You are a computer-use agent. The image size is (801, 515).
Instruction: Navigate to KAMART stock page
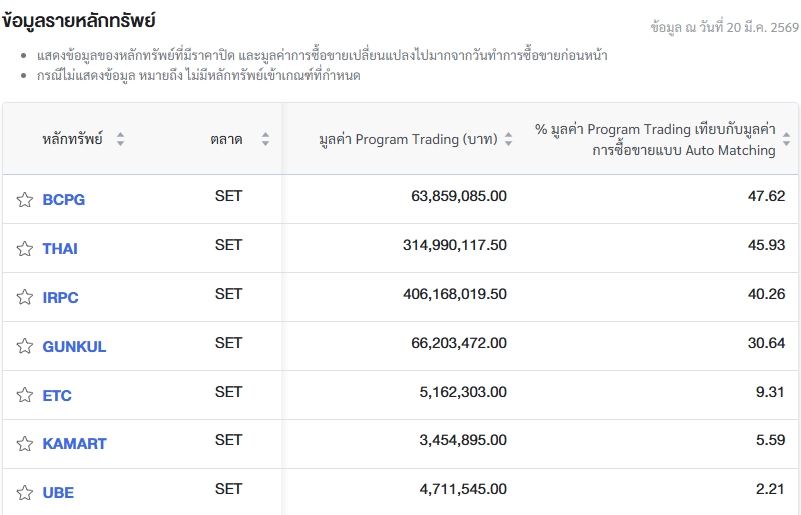coord(74,444)
